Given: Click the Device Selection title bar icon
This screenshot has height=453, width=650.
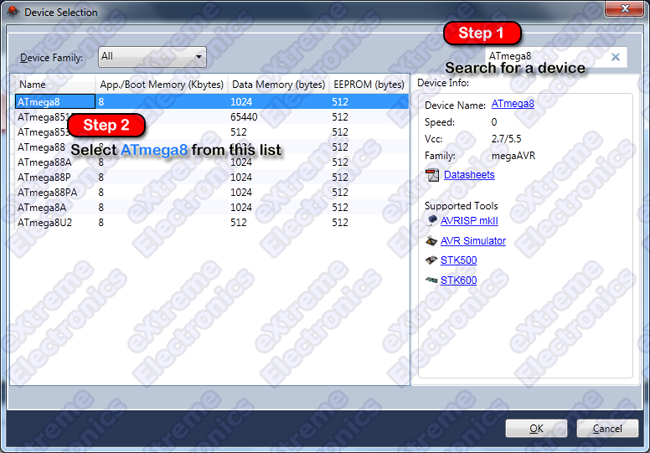Looking at the screenshot, I should pos(13,12).
